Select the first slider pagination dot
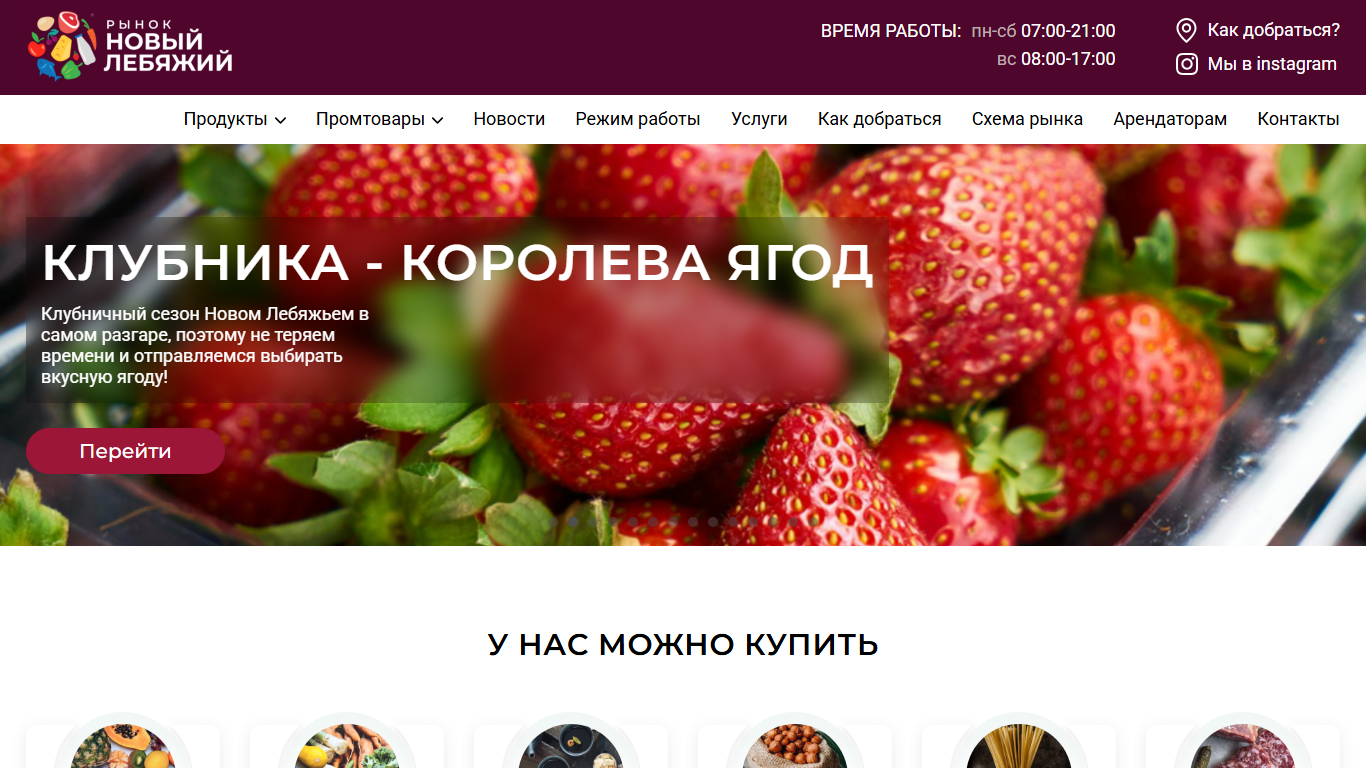The image size is (1366, 768). coord(553,522)
